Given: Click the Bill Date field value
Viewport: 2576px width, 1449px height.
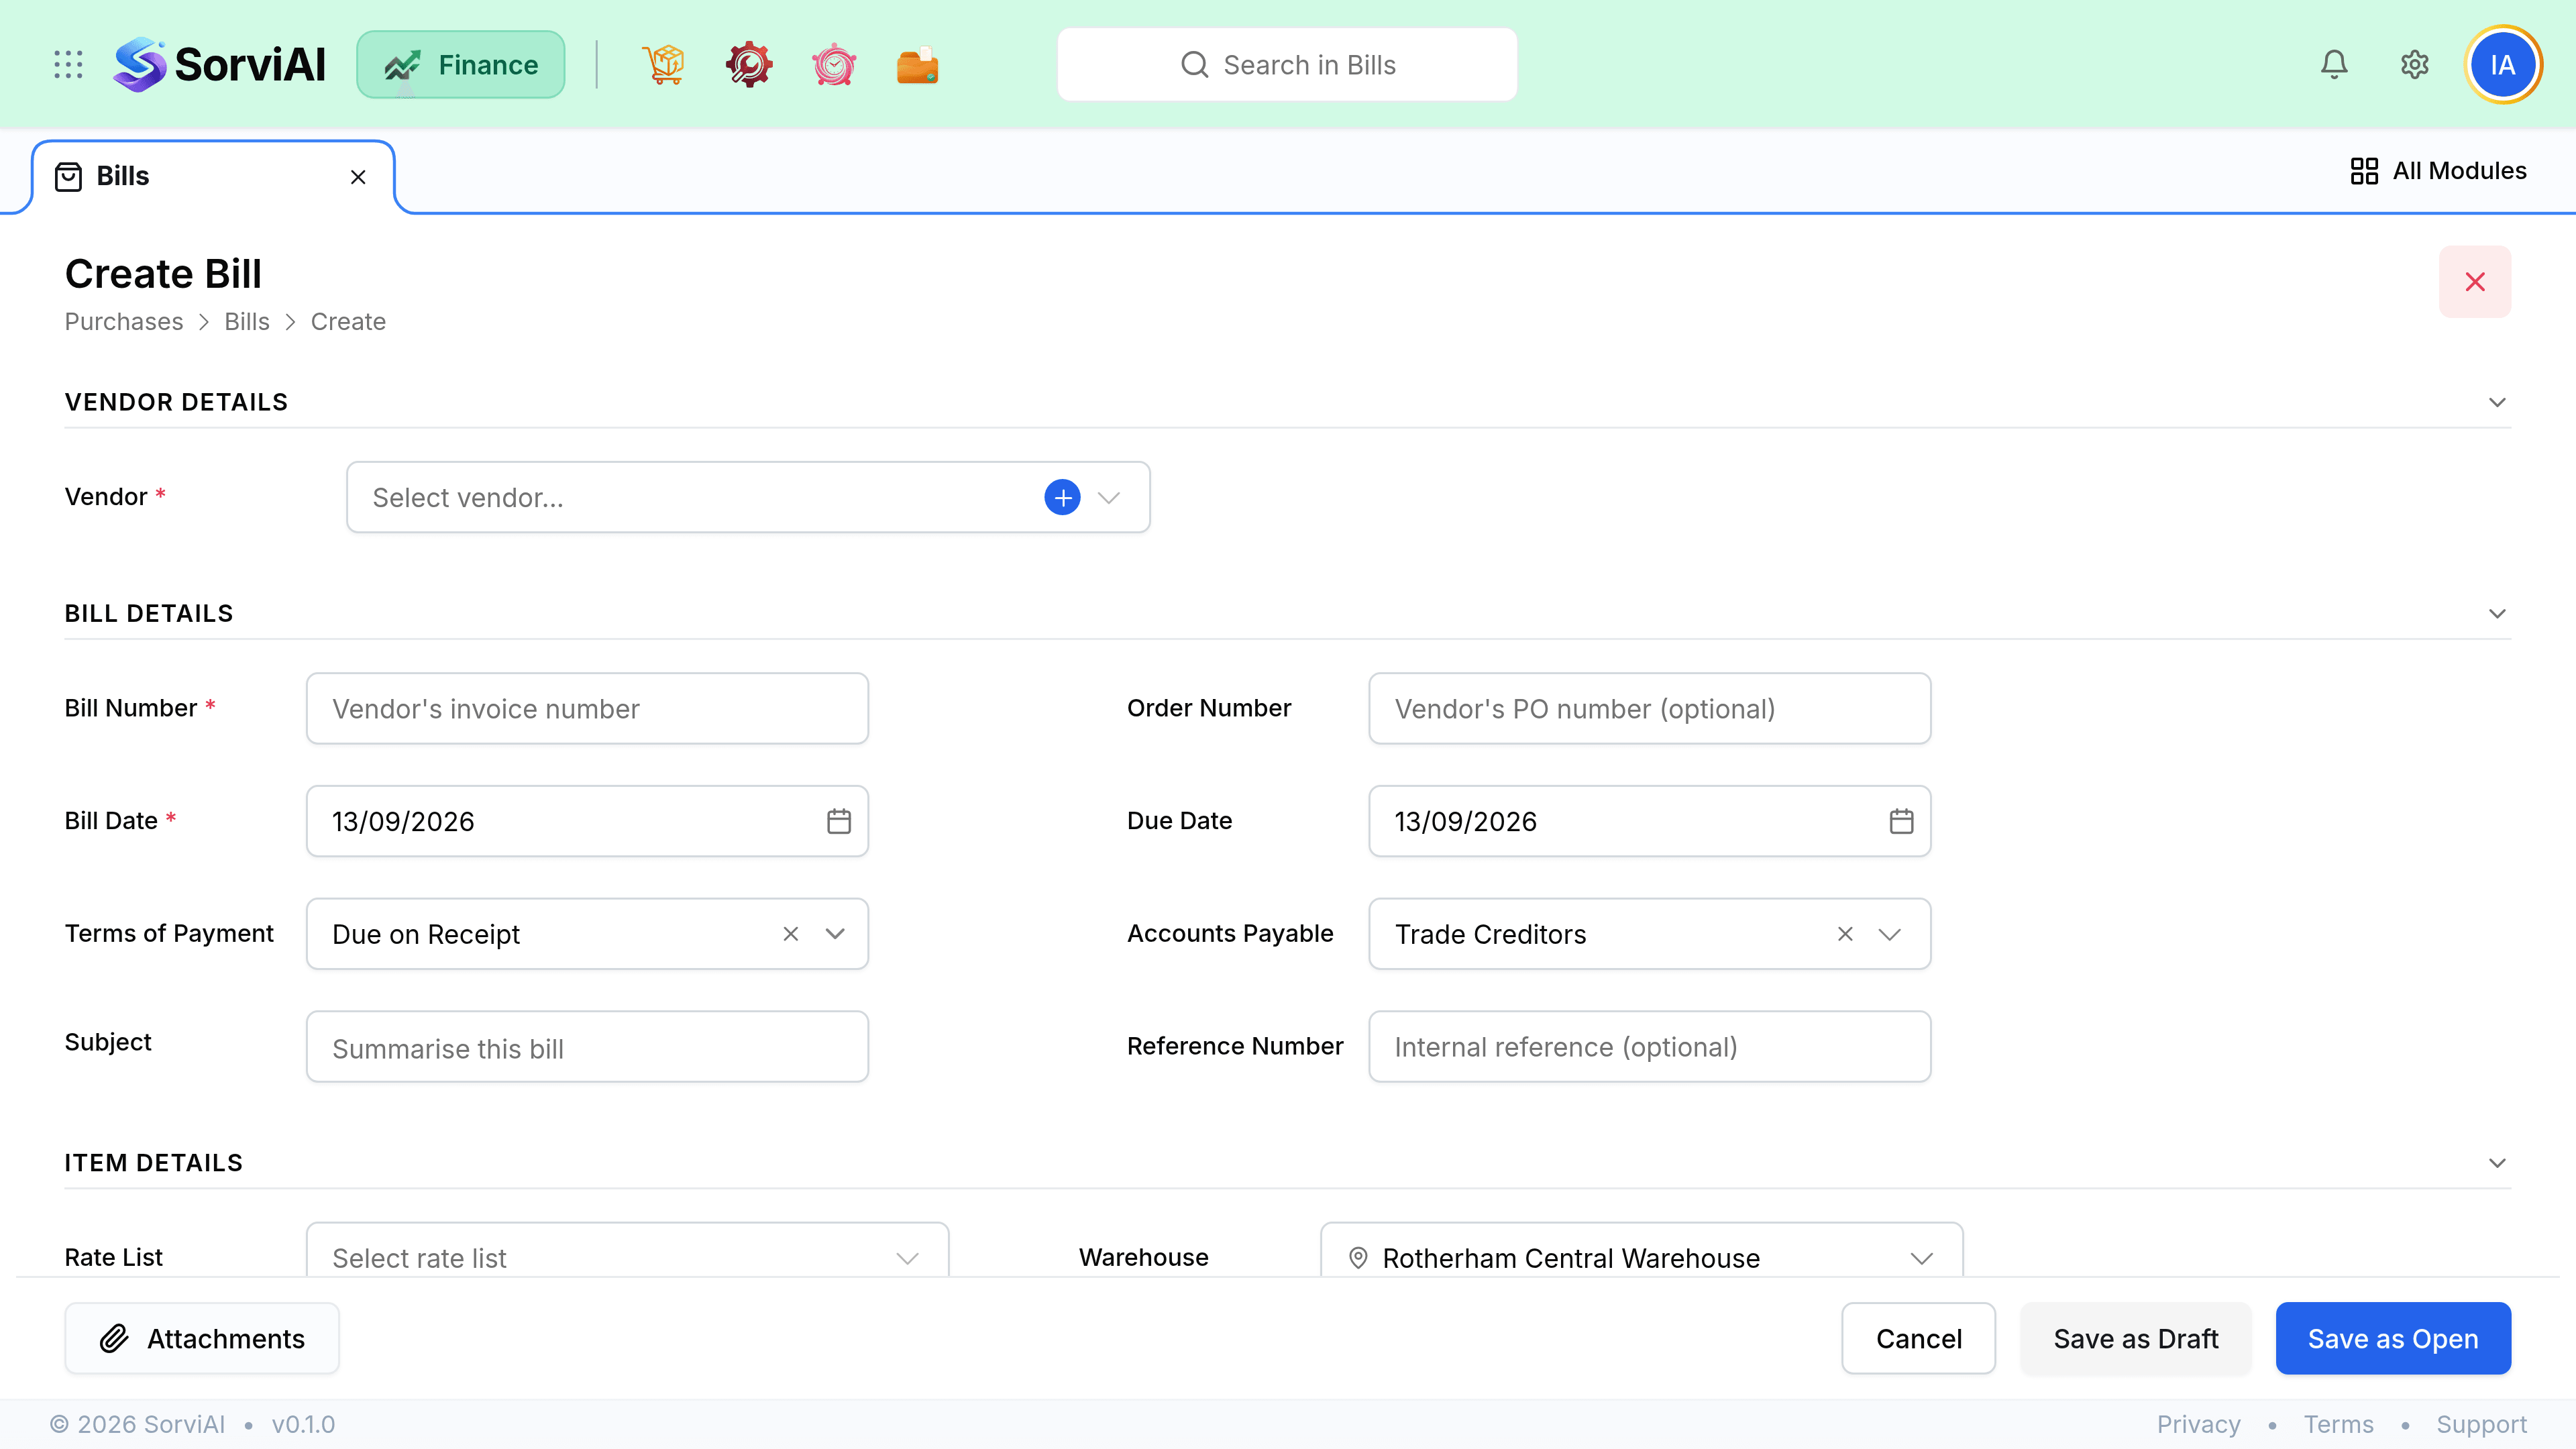Looking at the screenshot, I should click(403, 821).
